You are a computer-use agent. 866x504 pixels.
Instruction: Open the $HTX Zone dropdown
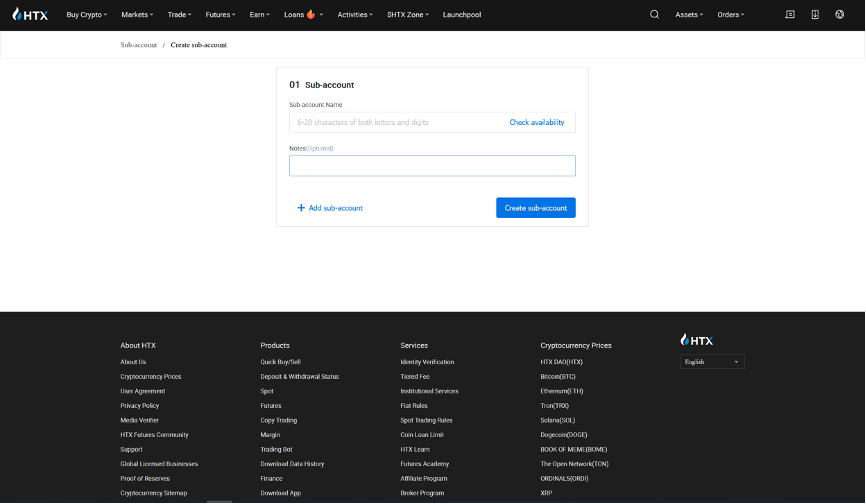(408, 14)
